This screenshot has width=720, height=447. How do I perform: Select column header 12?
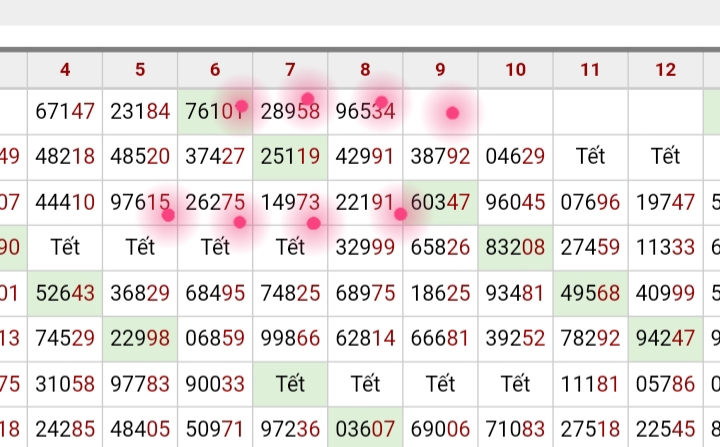[665, 69]
